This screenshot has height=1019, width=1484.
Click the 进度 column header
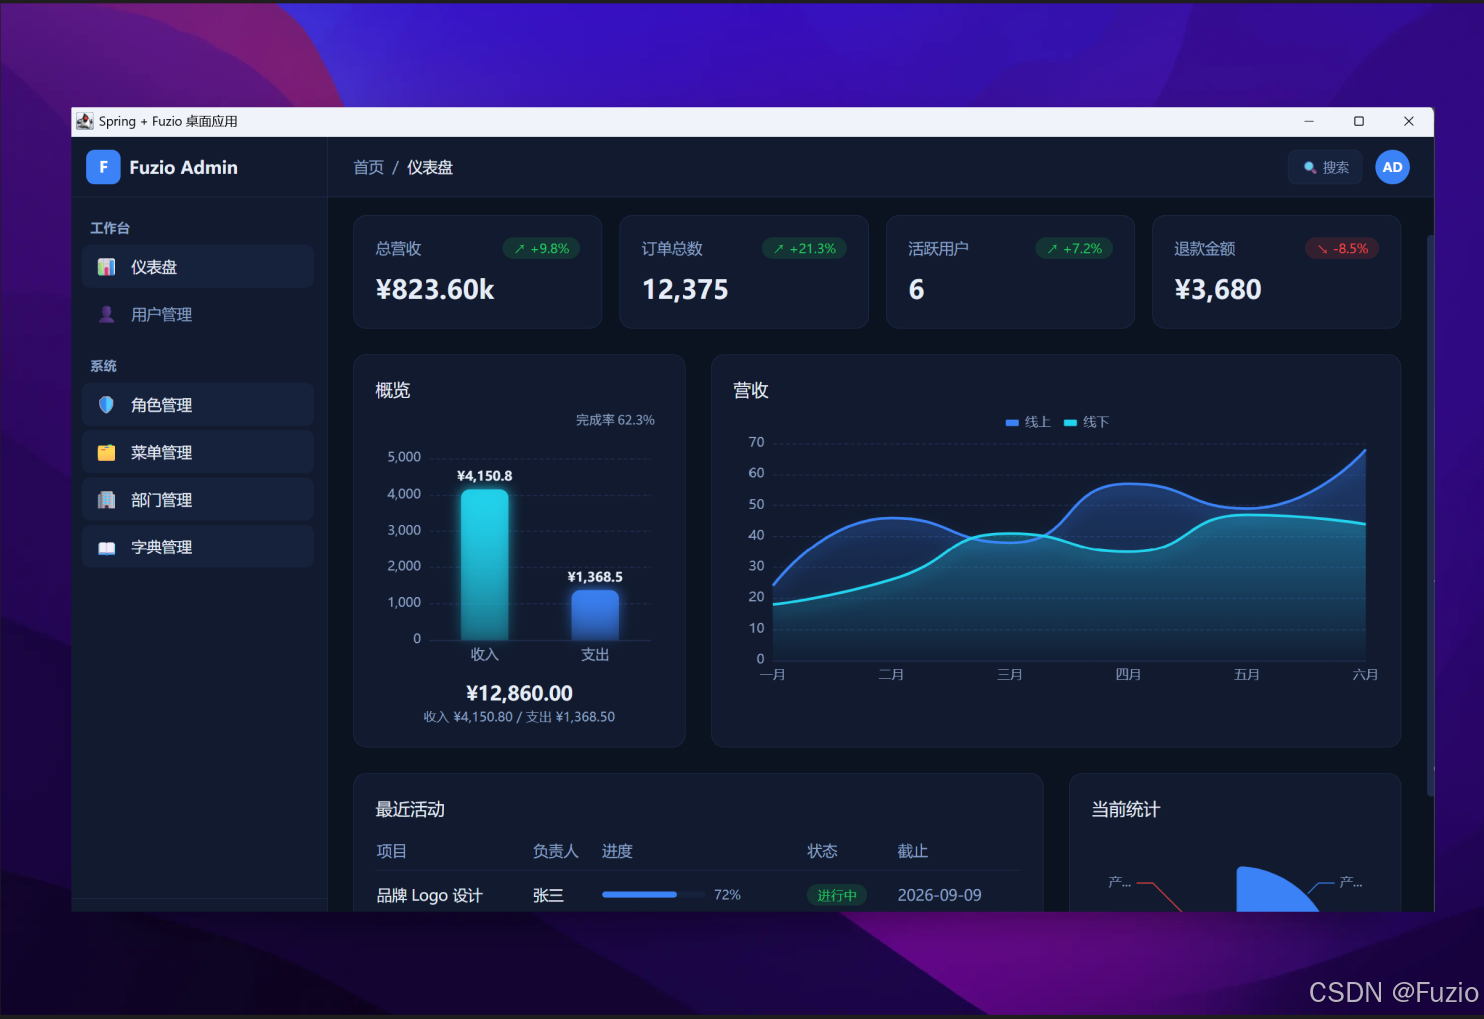pyautogui.click(x=617, y=851)
